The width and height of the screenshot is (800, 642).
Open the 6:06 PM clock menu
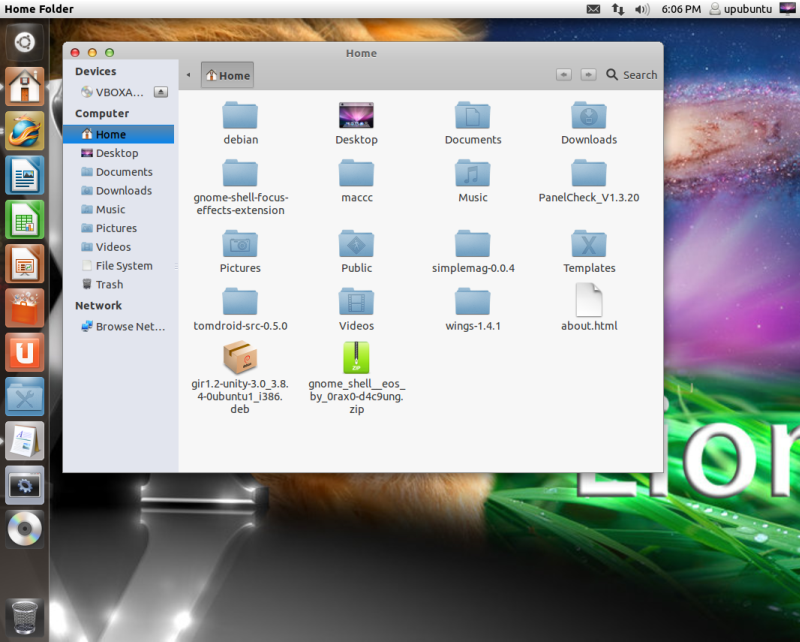[x=681, y=9]
